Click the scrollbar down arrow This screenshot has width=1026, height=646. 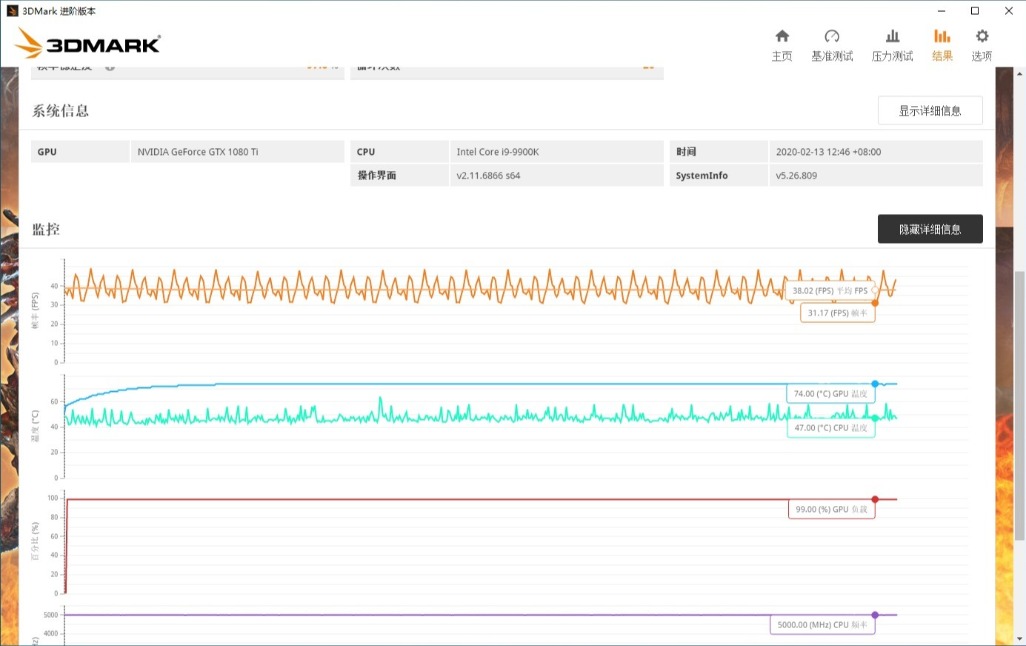(x=1019, y=638)
